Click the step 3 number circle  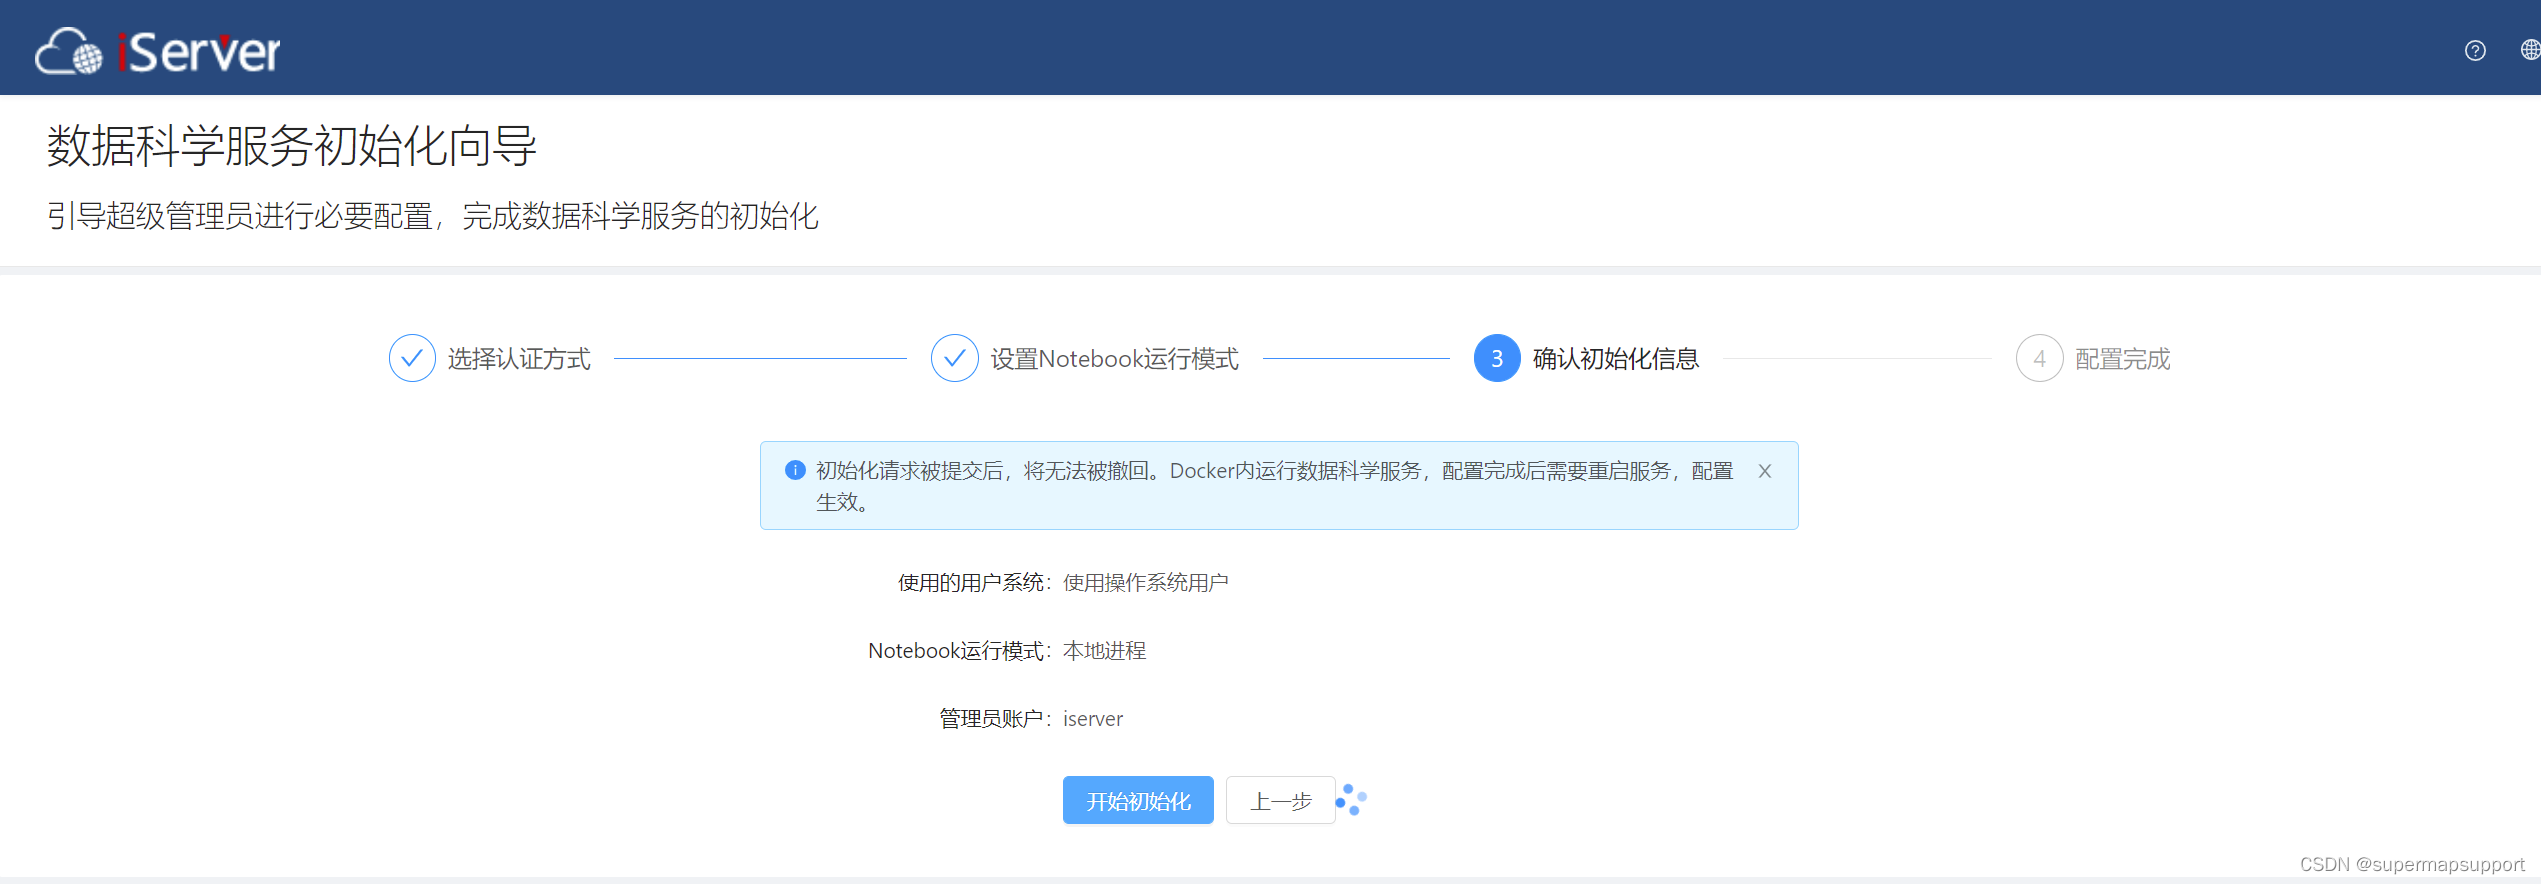pos(1497,358)
